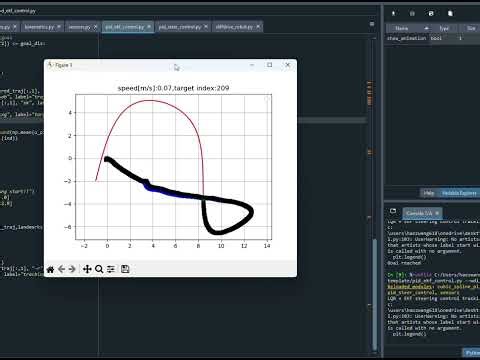The width and height of the screenshot is (480, 360).
Task: Click the Python status item at bottom right
Action: [x=472, y=353]
